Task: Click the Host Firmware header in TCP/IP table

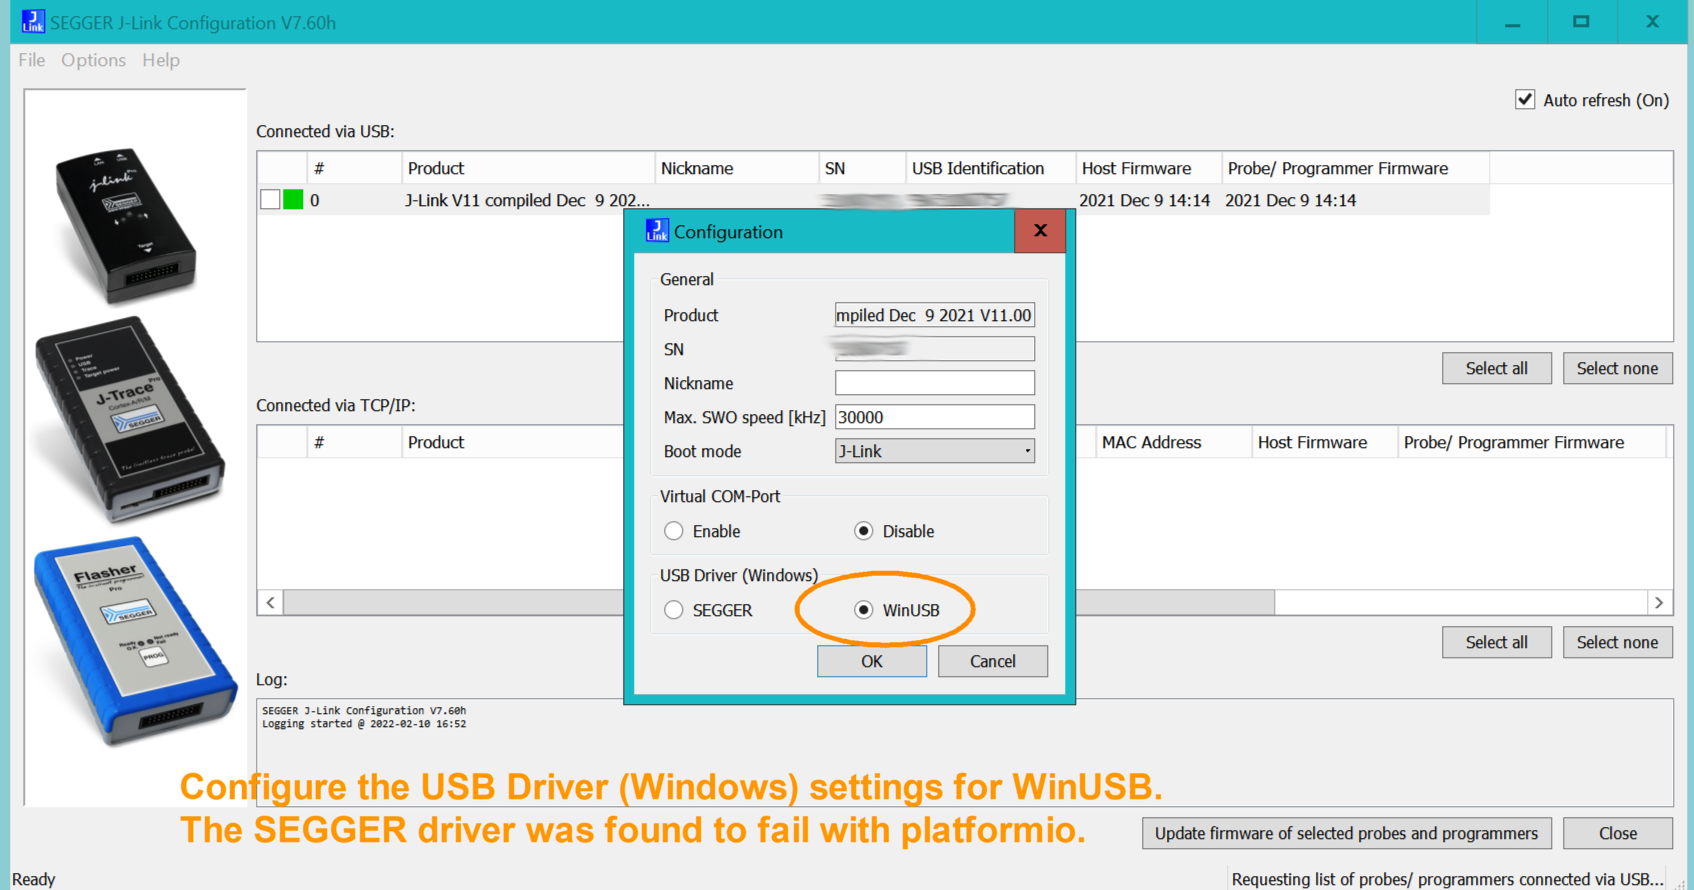Action: (1324, 442)
